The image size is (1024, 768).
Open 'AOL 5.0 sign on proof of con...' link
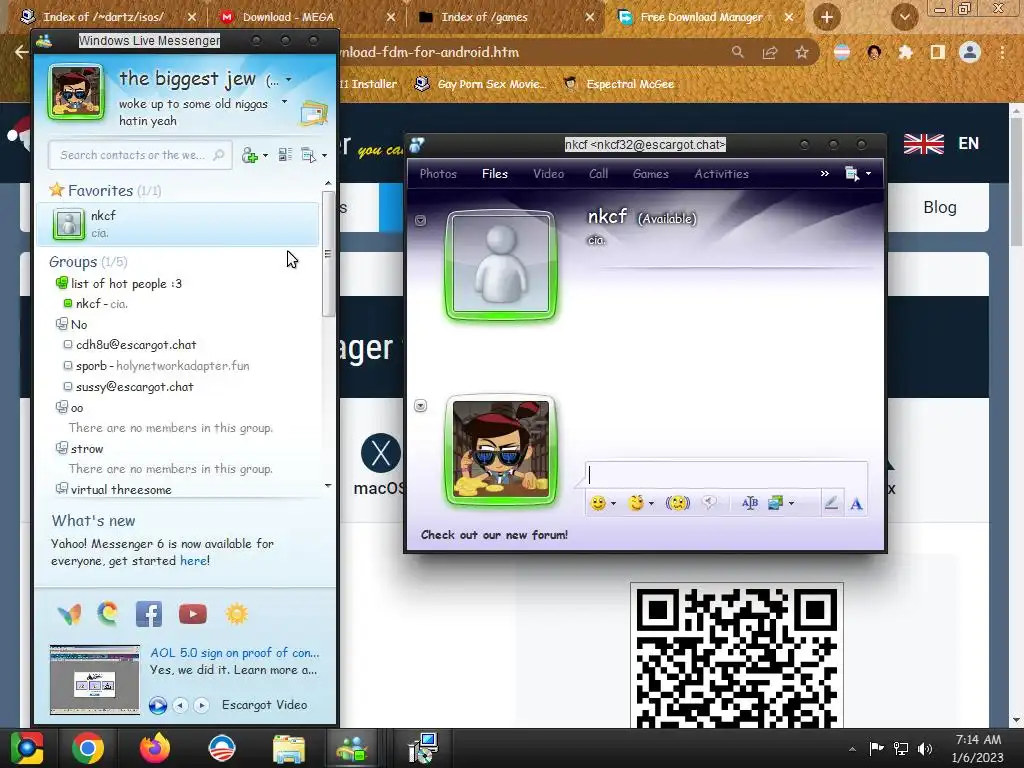(234, 652)
